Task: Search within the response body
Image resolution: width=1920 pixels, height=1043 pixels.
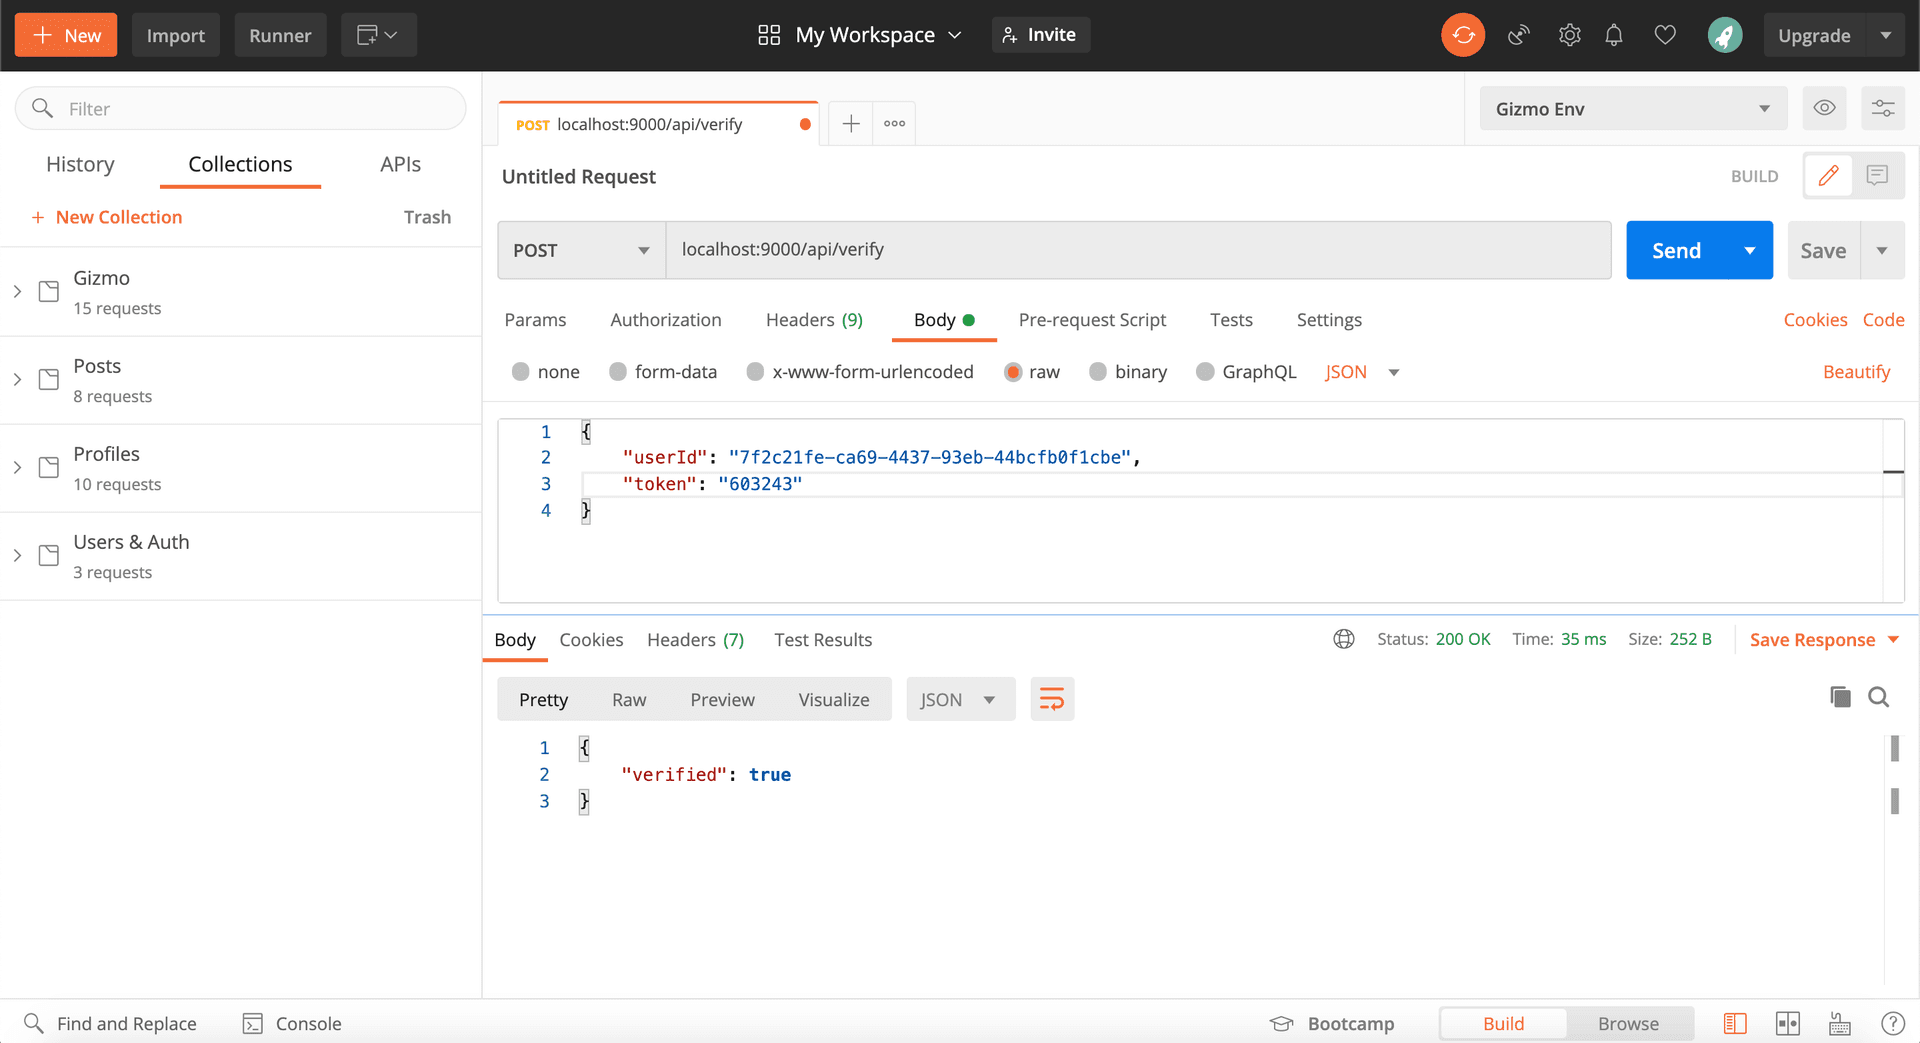Action: (x=1879, y=697)
